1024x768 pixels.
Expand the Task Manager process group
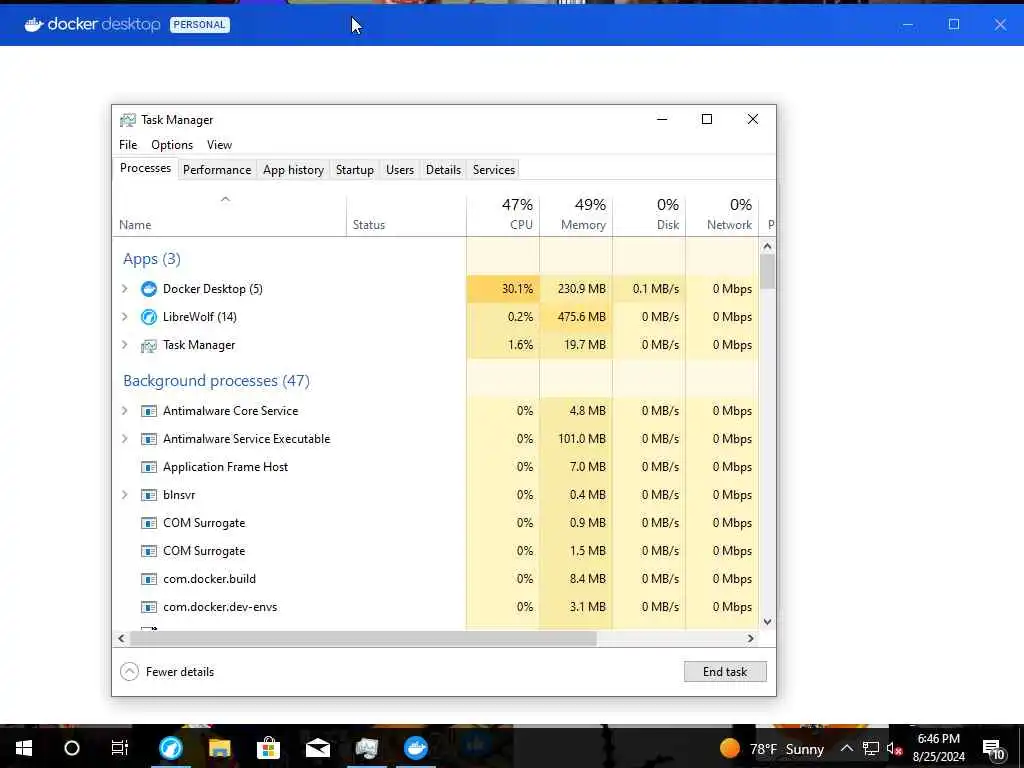pyautogui.click(x=125, y=345)
